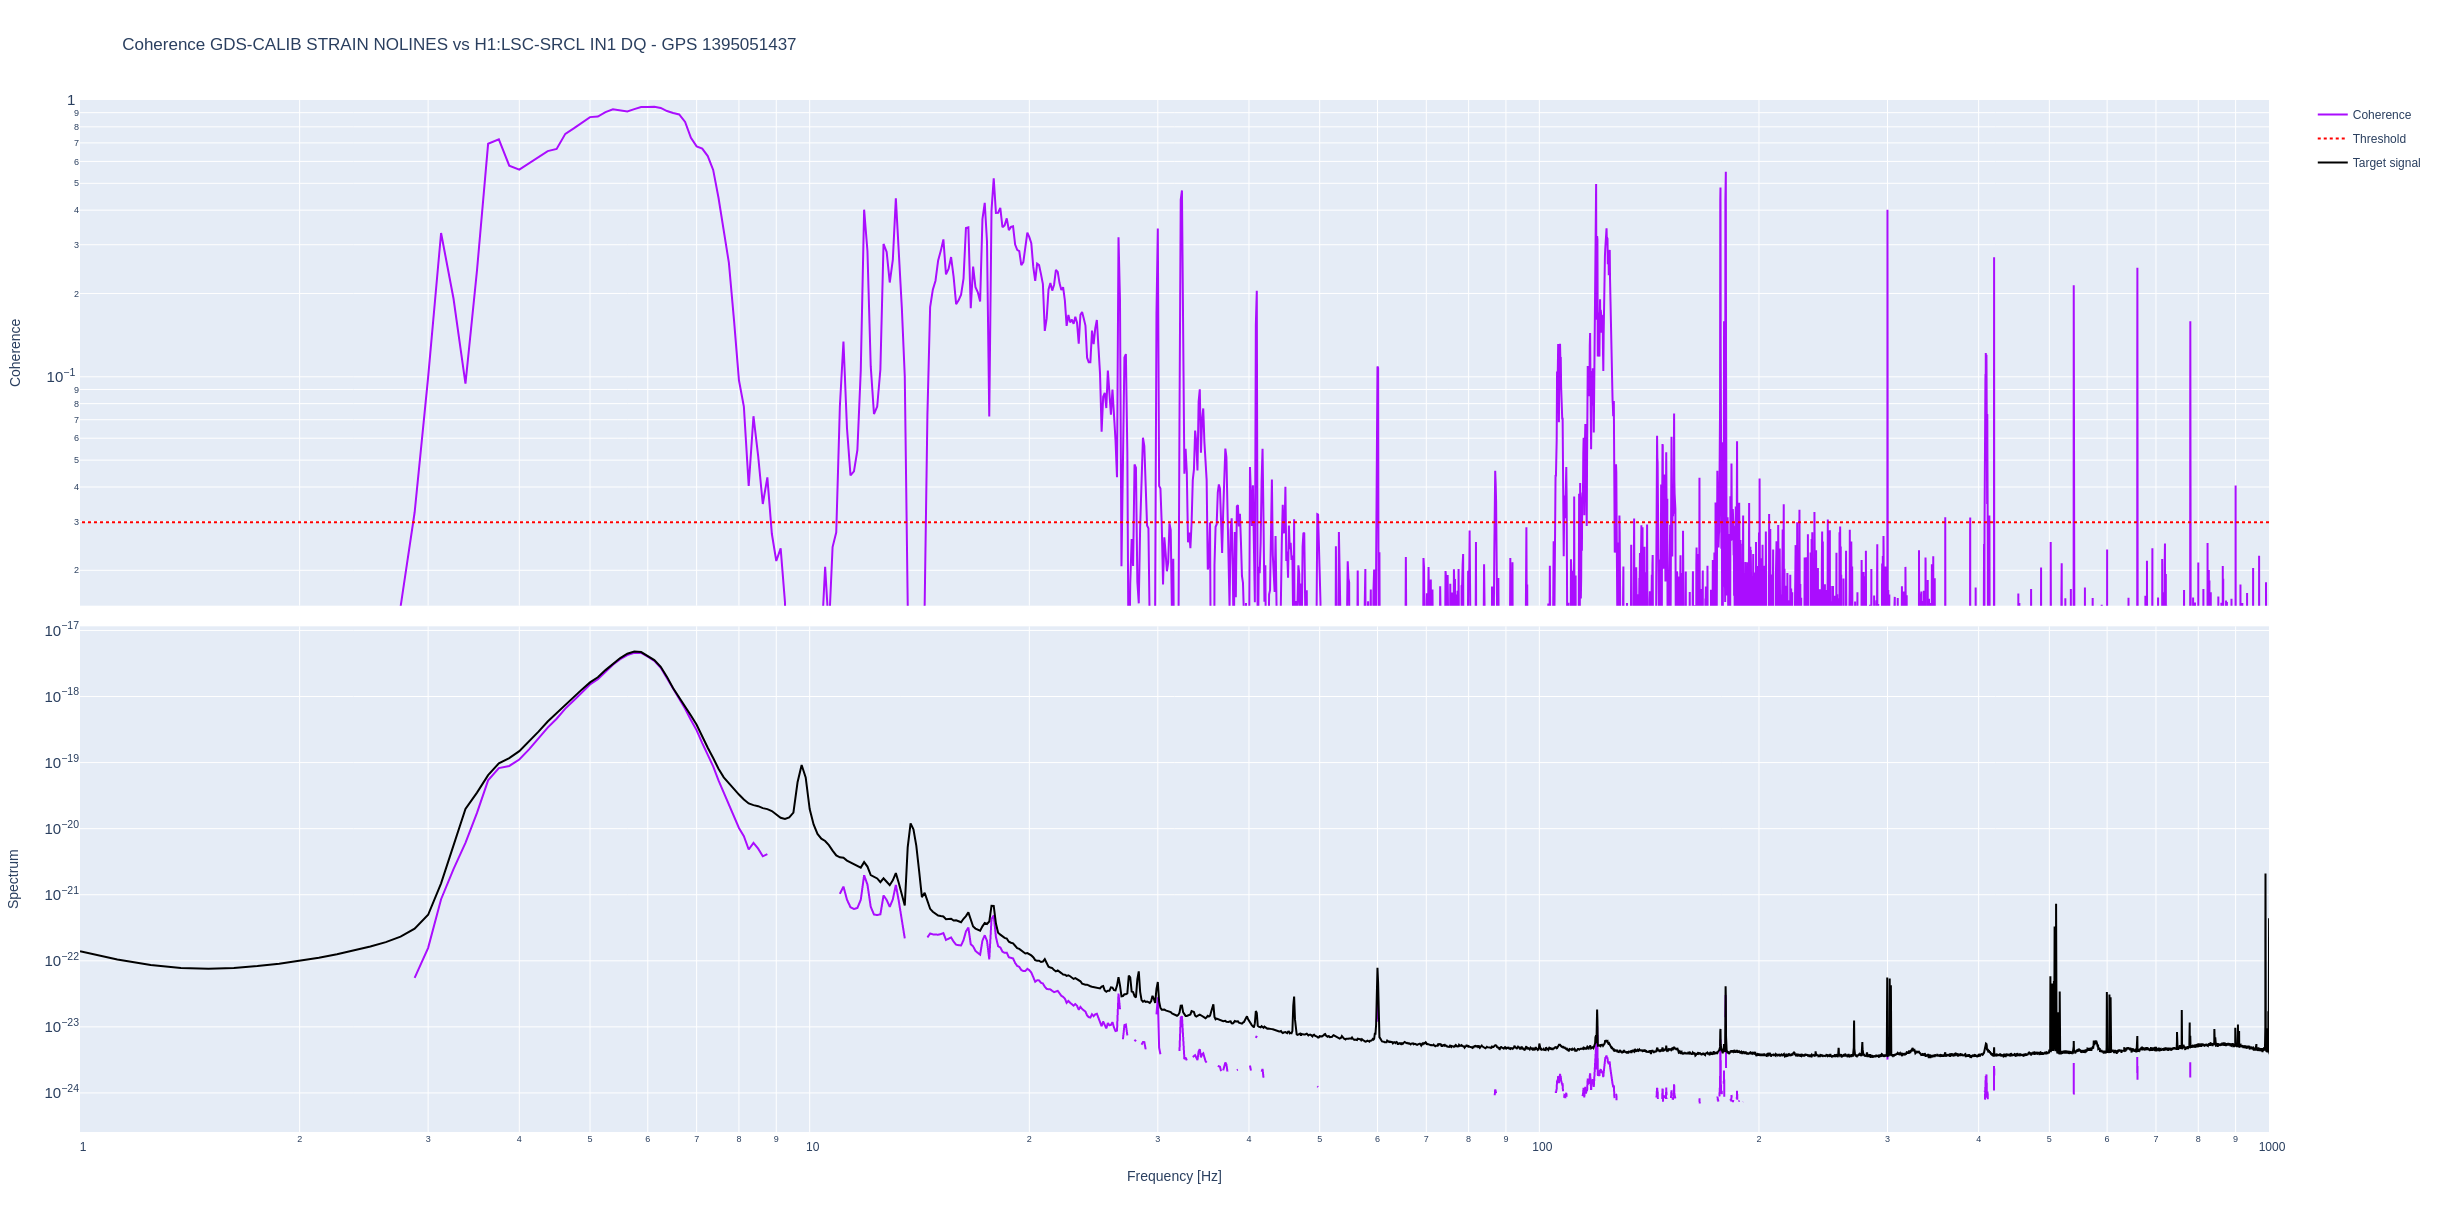
Task: Click the purple Coherence legend line swatch
Action: click(x=2332, y=115)
